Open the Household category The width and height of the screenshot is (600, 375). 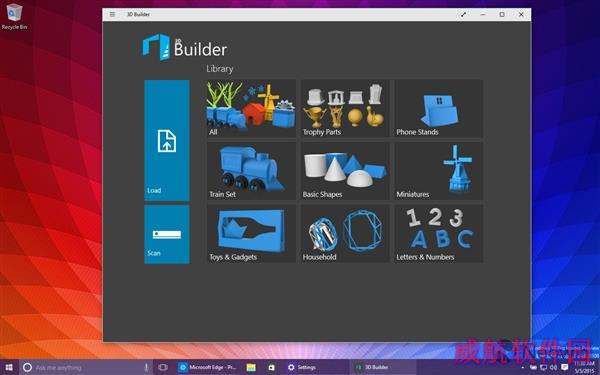coord(345,233)
